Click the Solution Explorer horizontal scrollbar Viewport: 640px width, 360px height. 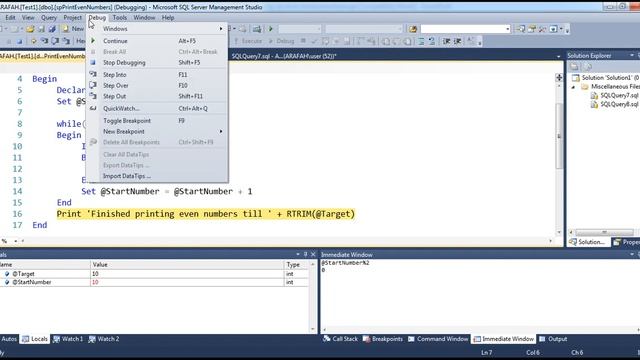pyautogui.click(x=604, y=232)
